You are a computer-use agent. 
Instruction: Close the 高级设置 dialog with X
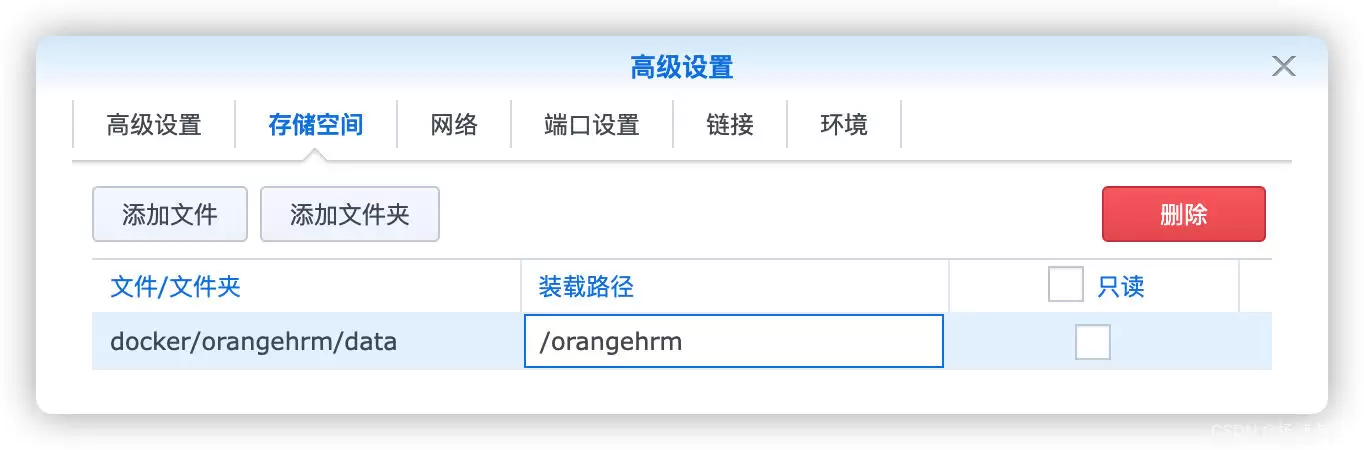(x=1283, y=67)
